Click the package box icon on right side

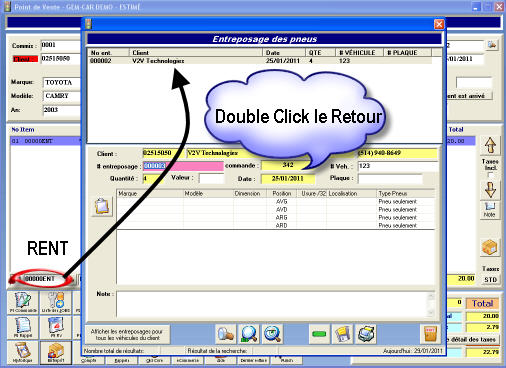click(x=490, y=247)
